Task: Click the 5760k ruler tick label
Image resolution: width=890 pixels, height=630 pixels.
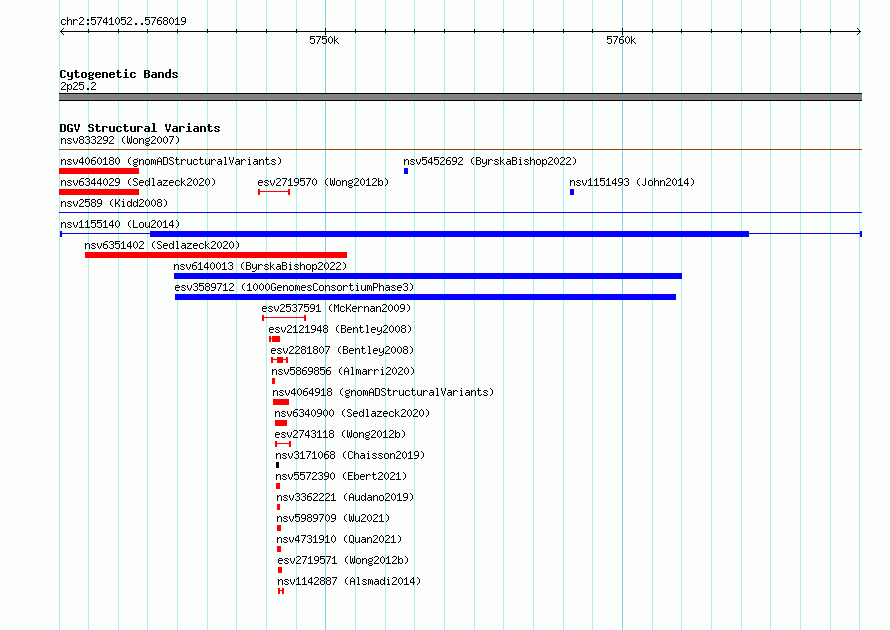Action: [621, 40]
